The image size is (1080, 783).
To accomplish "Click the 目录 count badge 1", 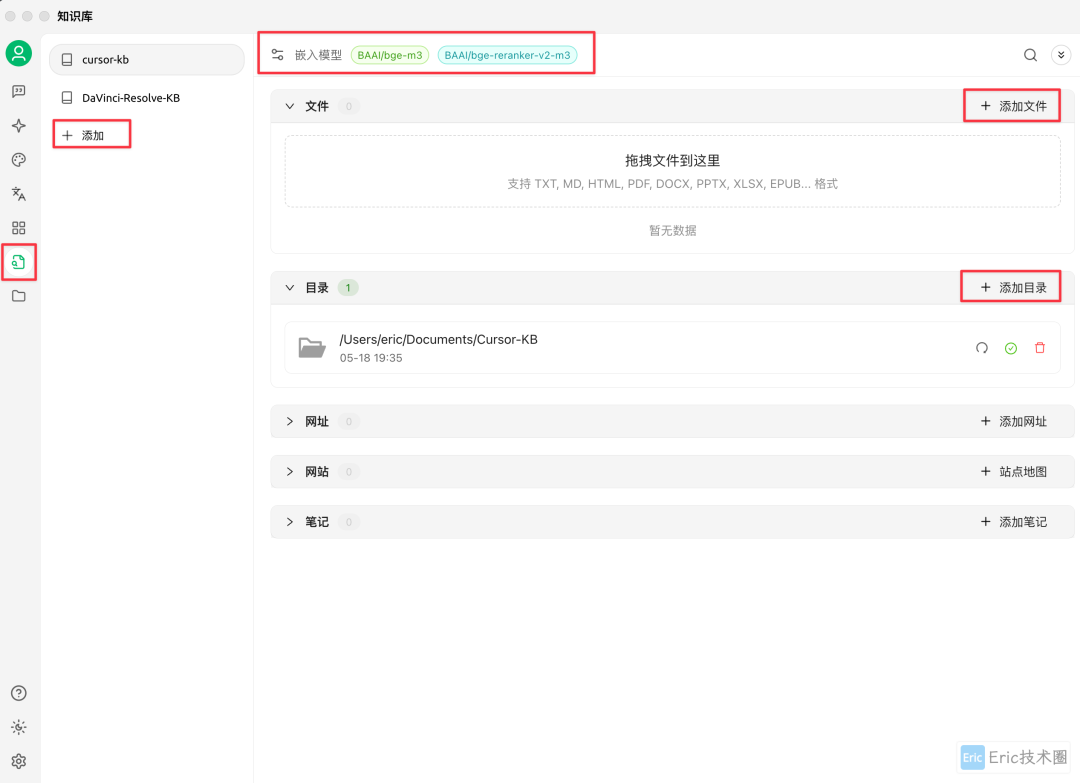I will [x=348, y=288].
